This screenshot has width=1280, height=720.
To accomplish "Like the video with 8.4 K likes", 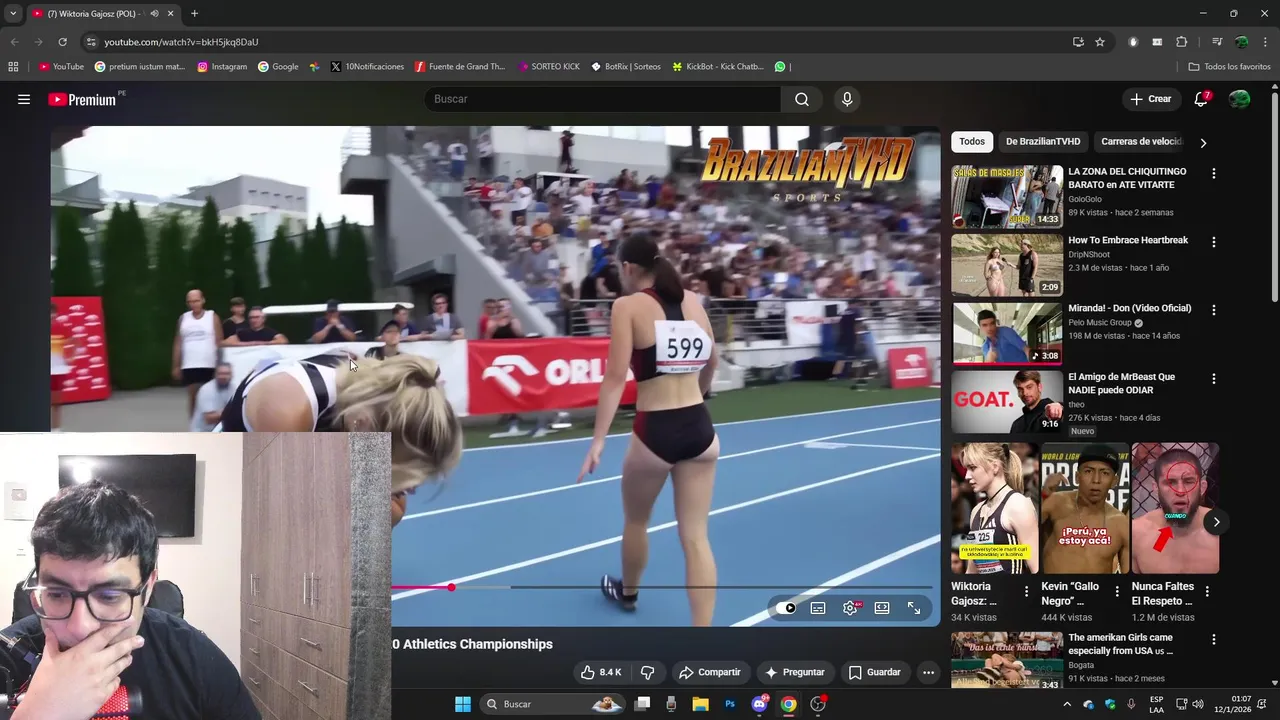I will pyautogui.click(x=601, y=672).
